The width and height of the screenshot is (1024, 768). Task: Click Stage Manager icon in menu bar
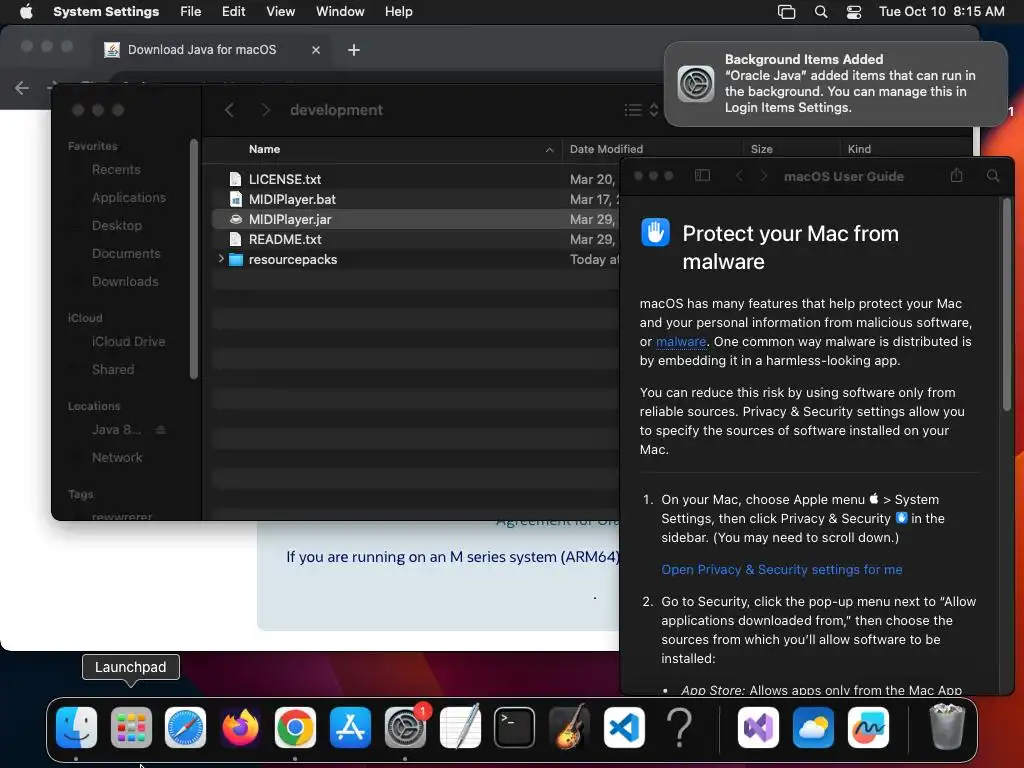click(786, 12)
